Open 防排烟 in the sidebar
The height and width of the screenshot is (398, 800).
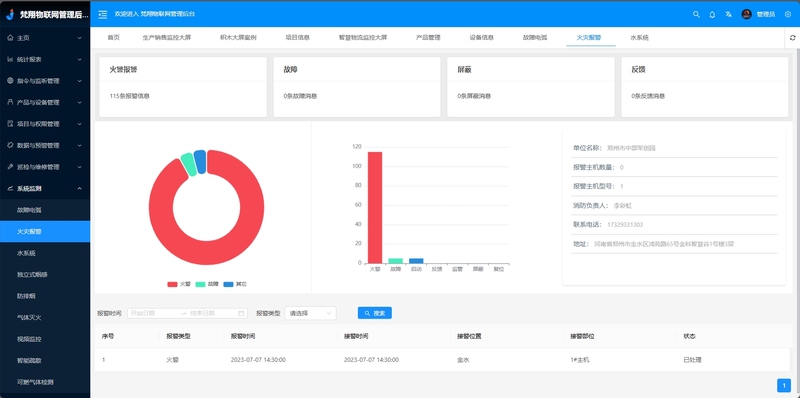pyautogui.click(x=45, y=296)
